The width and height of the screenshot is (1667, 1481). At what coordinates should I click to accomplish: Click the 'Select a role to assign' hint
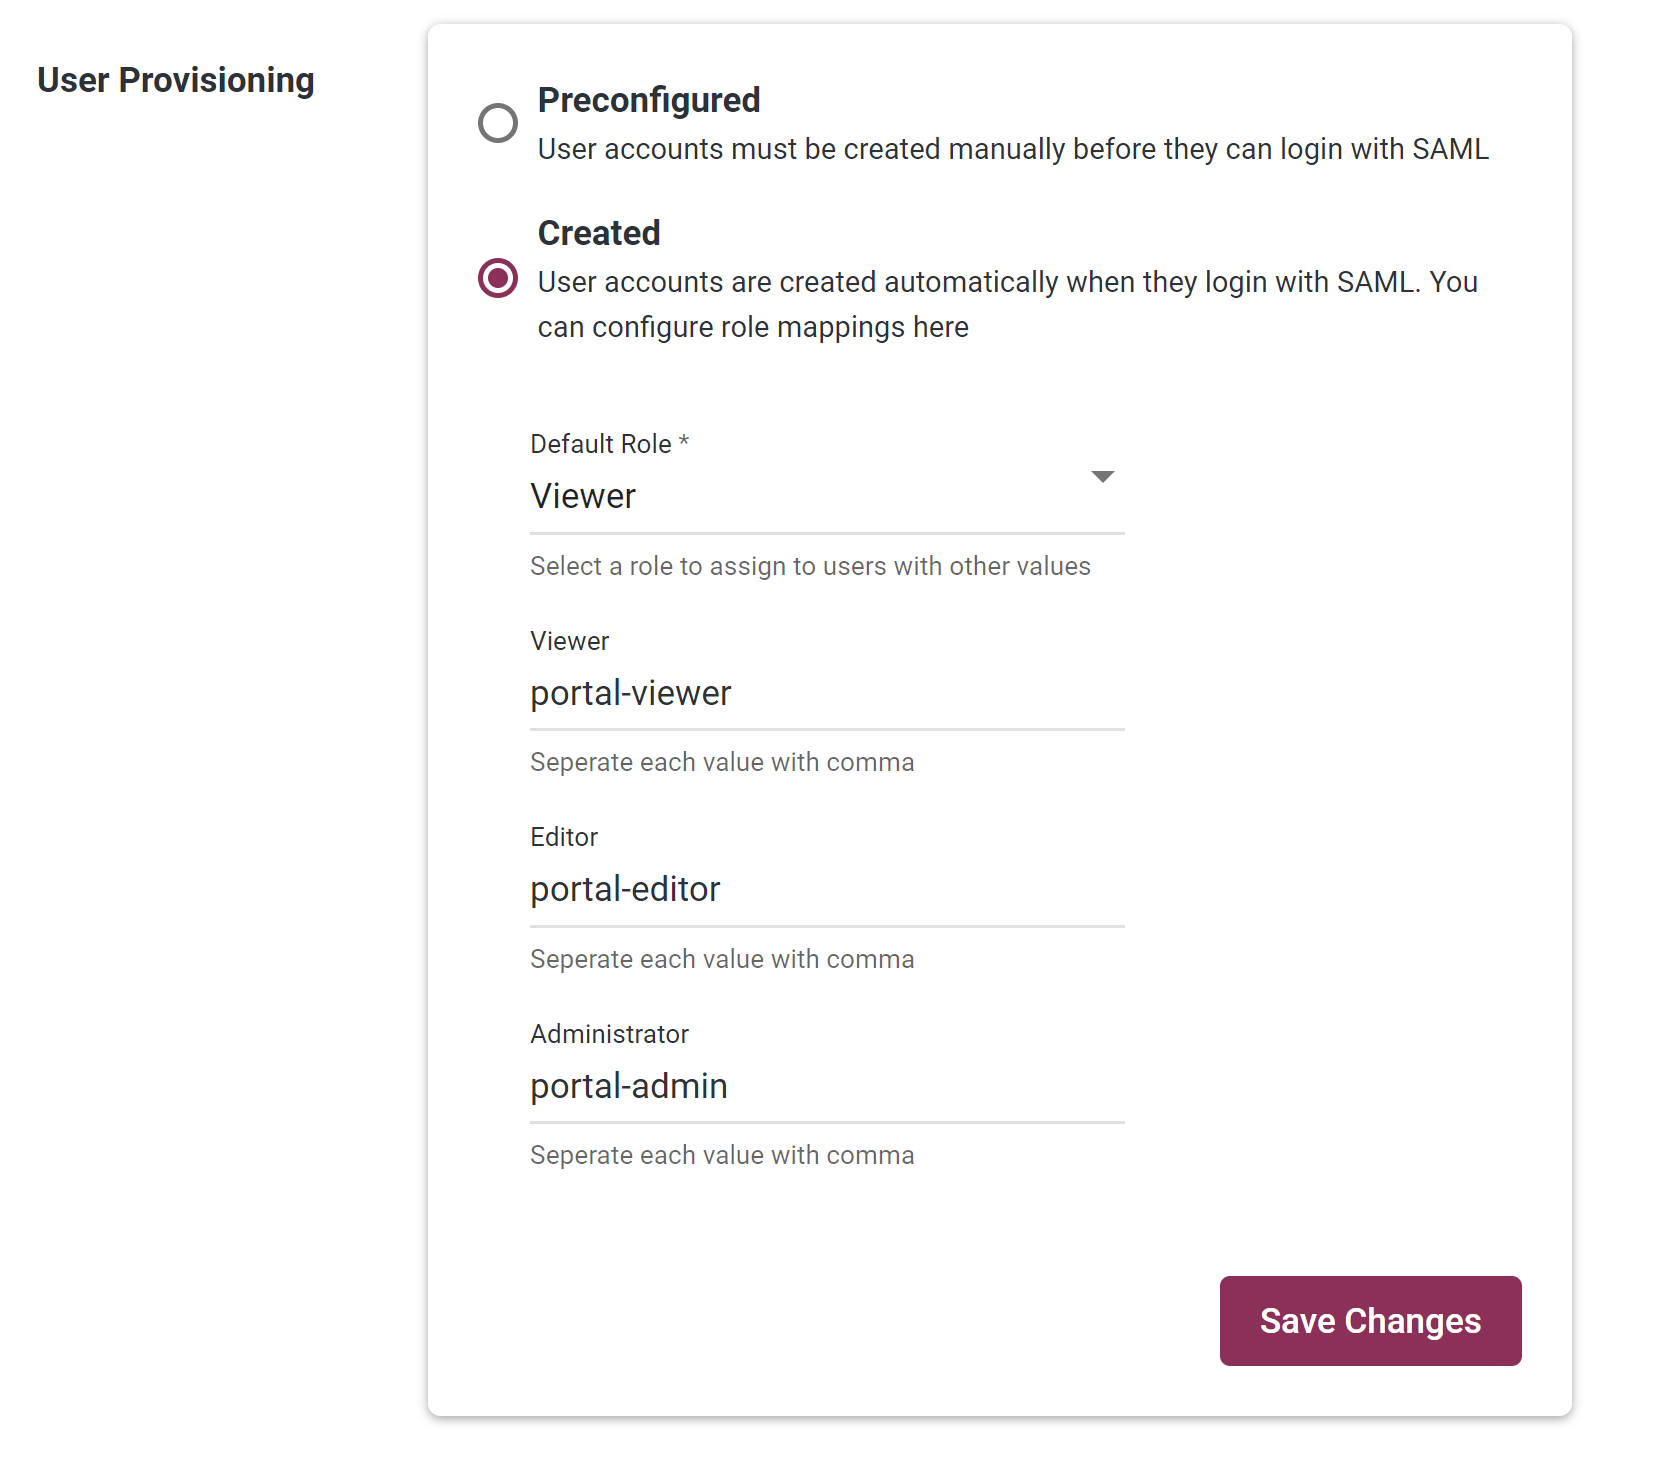click(x=810, y=566)
